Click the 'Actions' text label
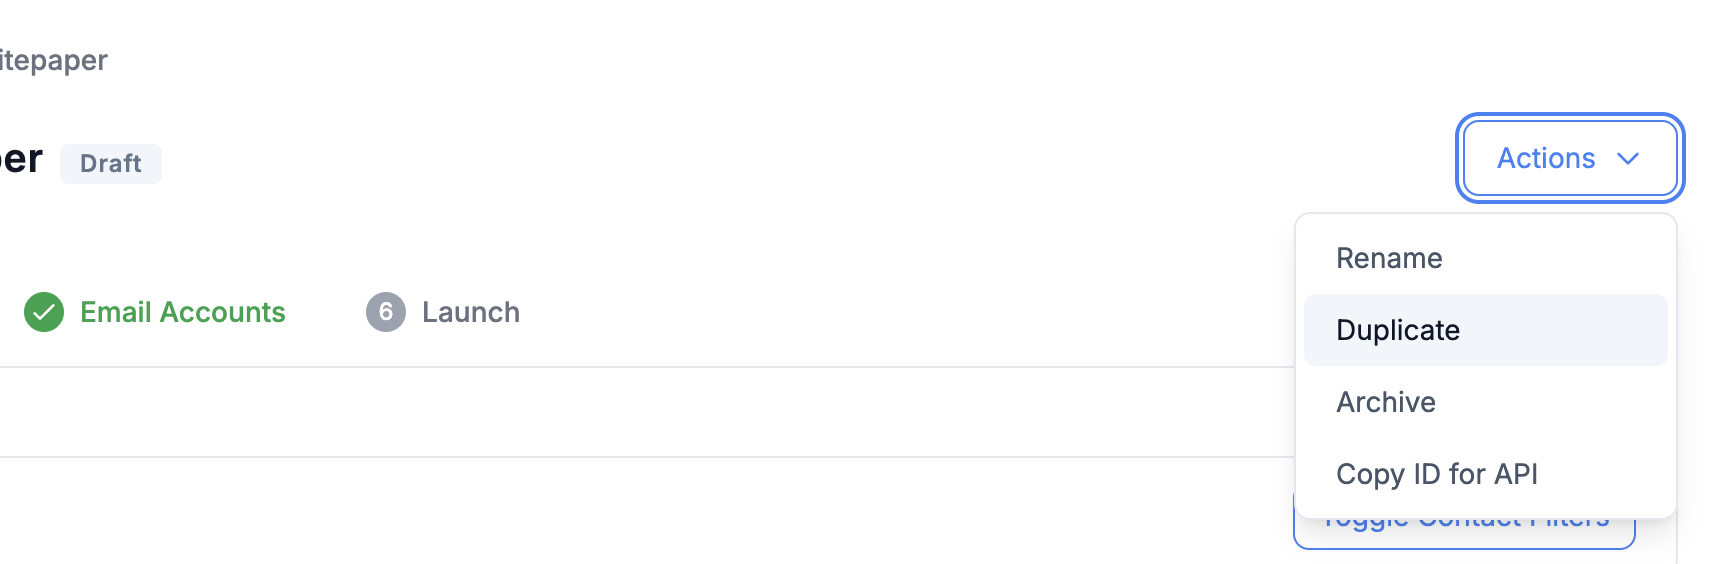Image resolution: width=1710 pixels, height=564 pixels. (x=1546, y=158)
